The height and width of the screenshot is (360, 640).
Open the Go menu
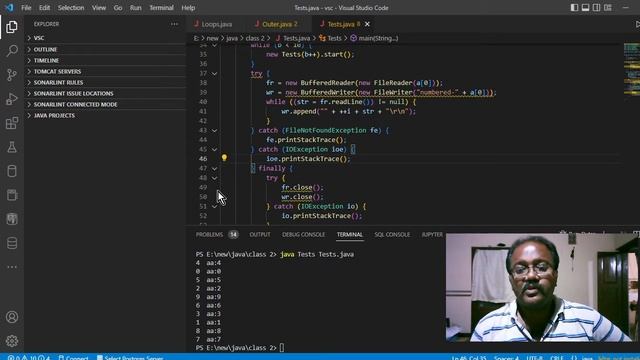click(118, 7)
